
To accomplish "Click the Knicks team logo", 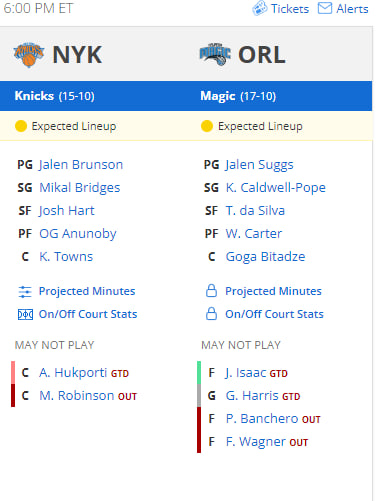I will click(x=29, y=55).
